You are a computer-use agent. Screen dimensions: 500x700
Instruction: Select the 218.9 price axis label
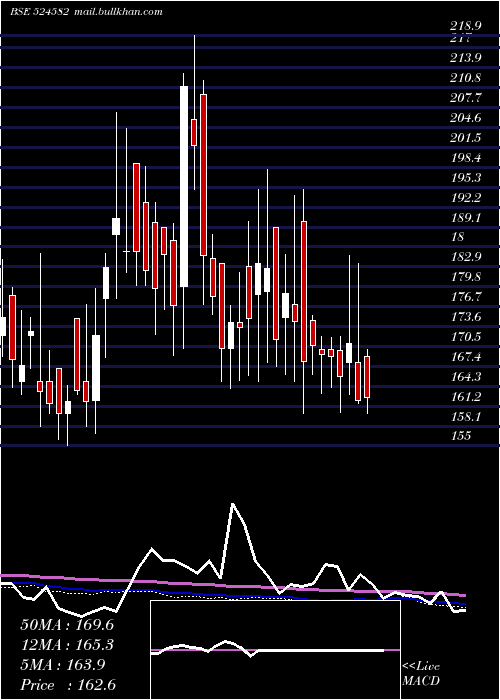(x=466, y=27)
